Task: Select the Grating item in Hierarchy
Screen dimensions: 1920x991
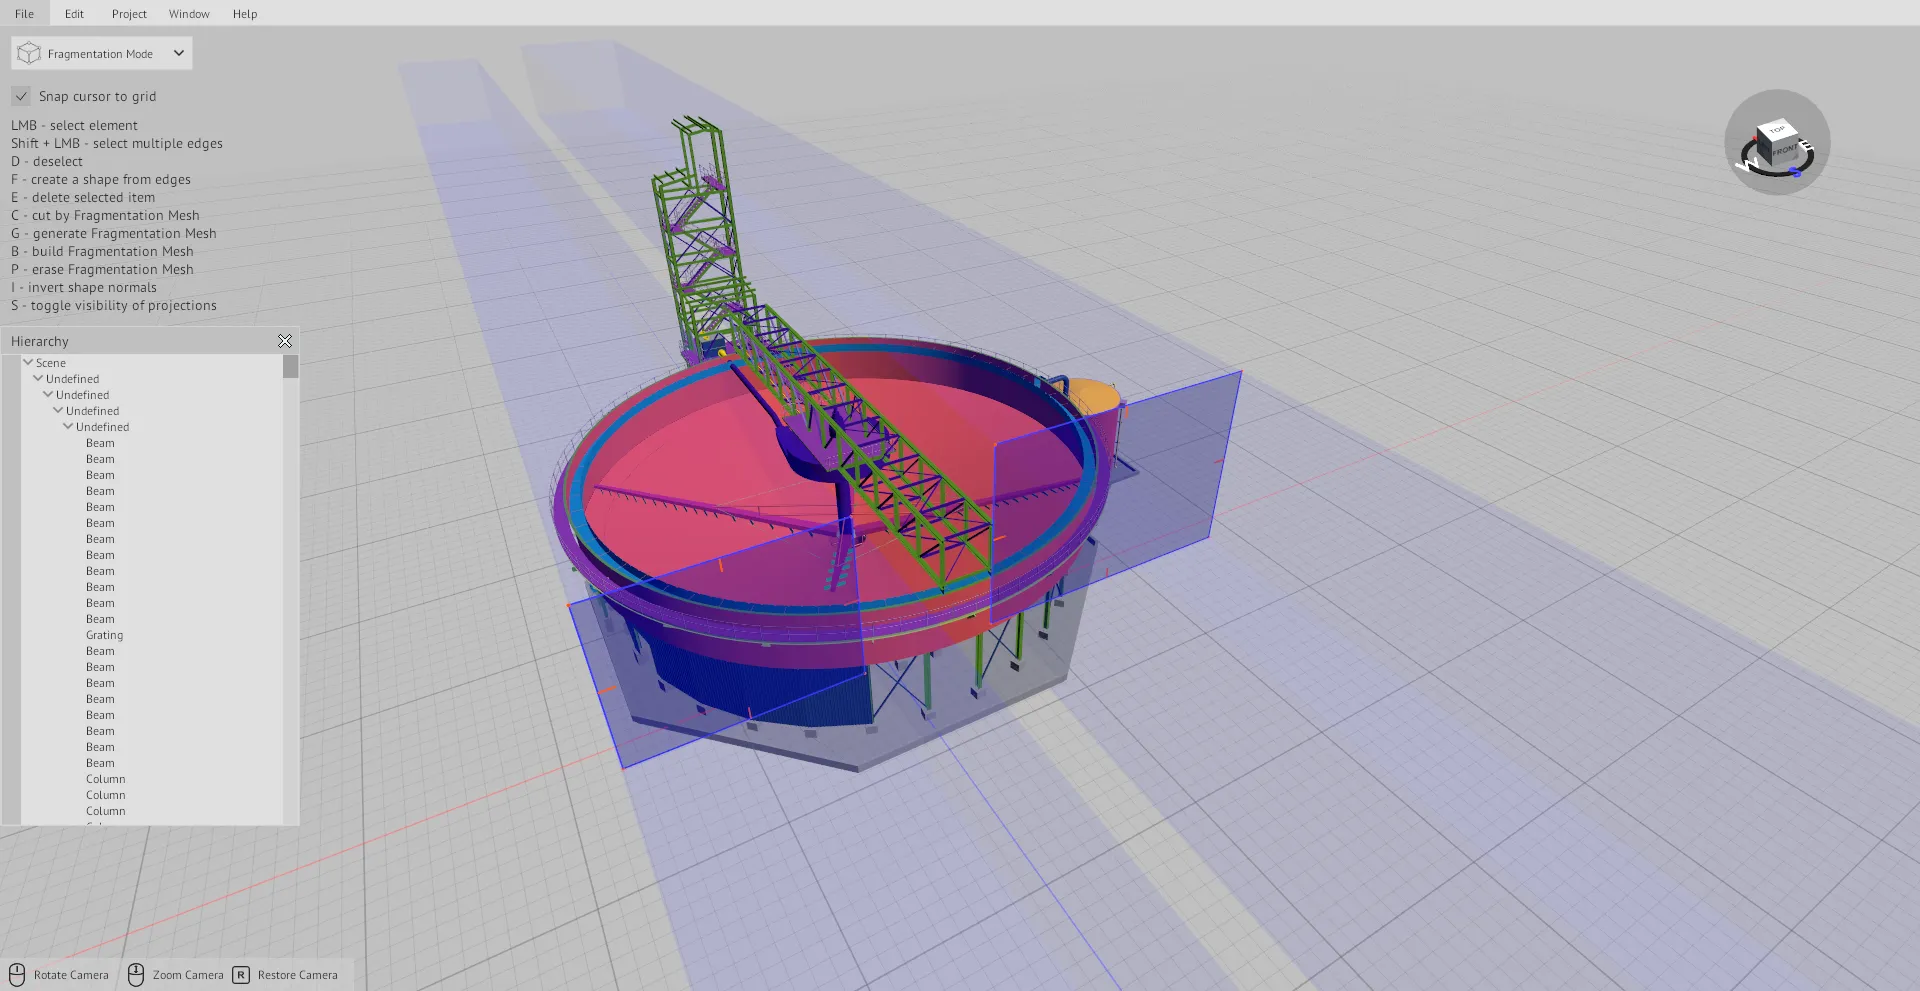Action: pos(104,635)
